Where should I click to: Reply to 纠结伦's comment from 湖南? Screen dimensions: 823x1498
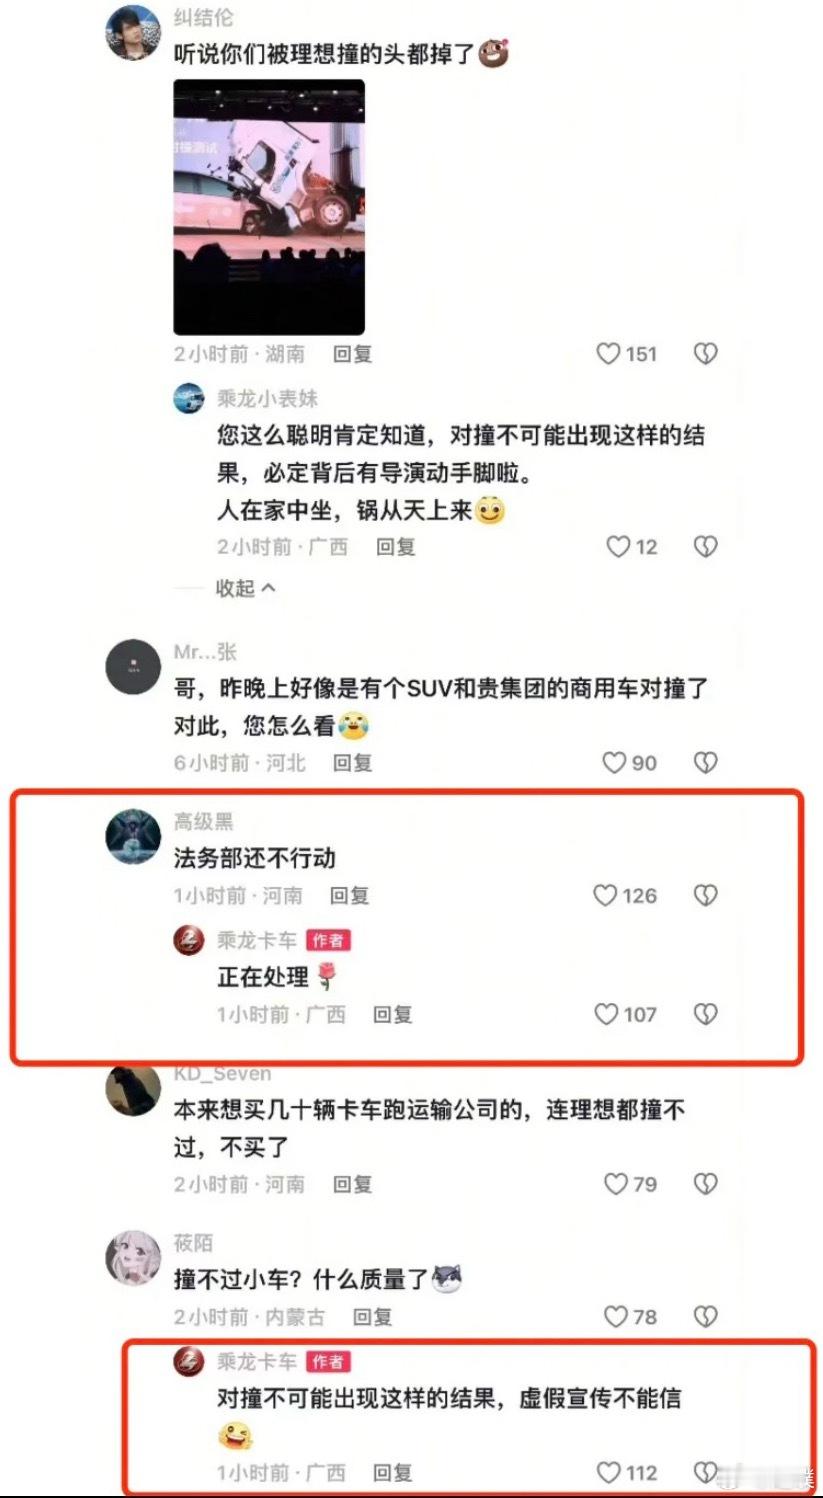click(352, 353)
